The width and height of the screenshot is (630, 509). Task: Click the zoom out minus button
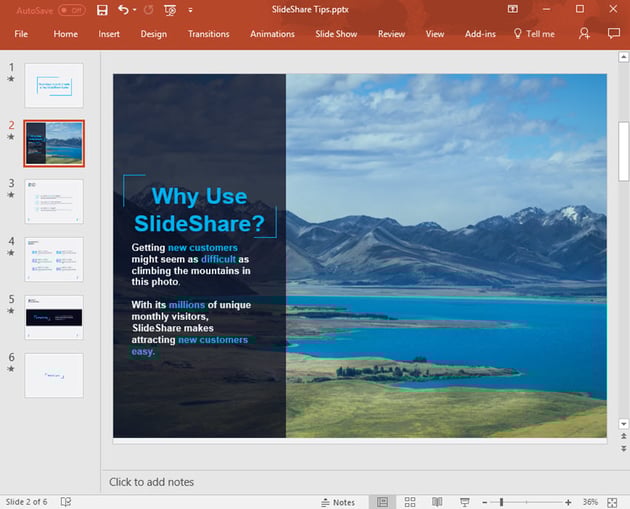pos(485,502)
